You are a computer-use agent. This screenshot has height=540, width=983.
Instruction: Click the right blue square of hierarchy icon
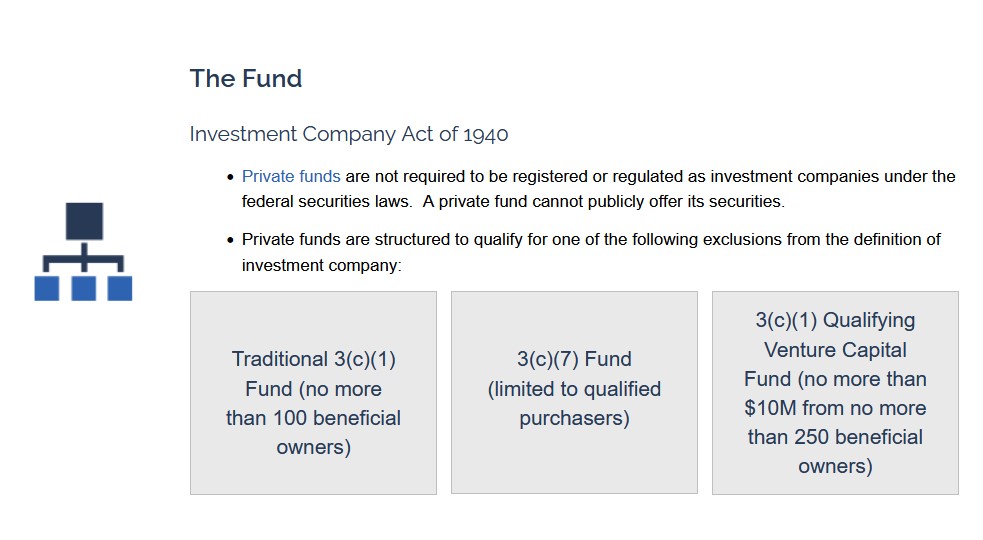[x=120, y=289]
